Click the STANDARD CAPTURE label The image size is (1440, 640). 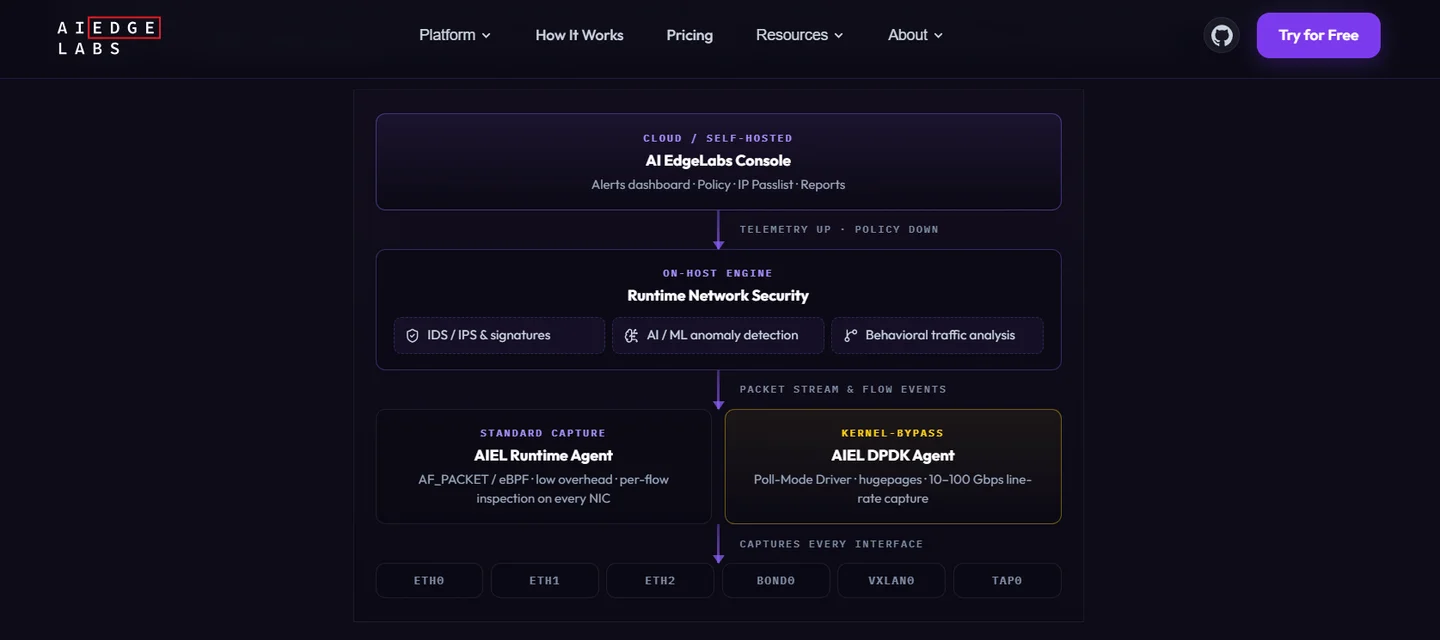click(543, 434)
